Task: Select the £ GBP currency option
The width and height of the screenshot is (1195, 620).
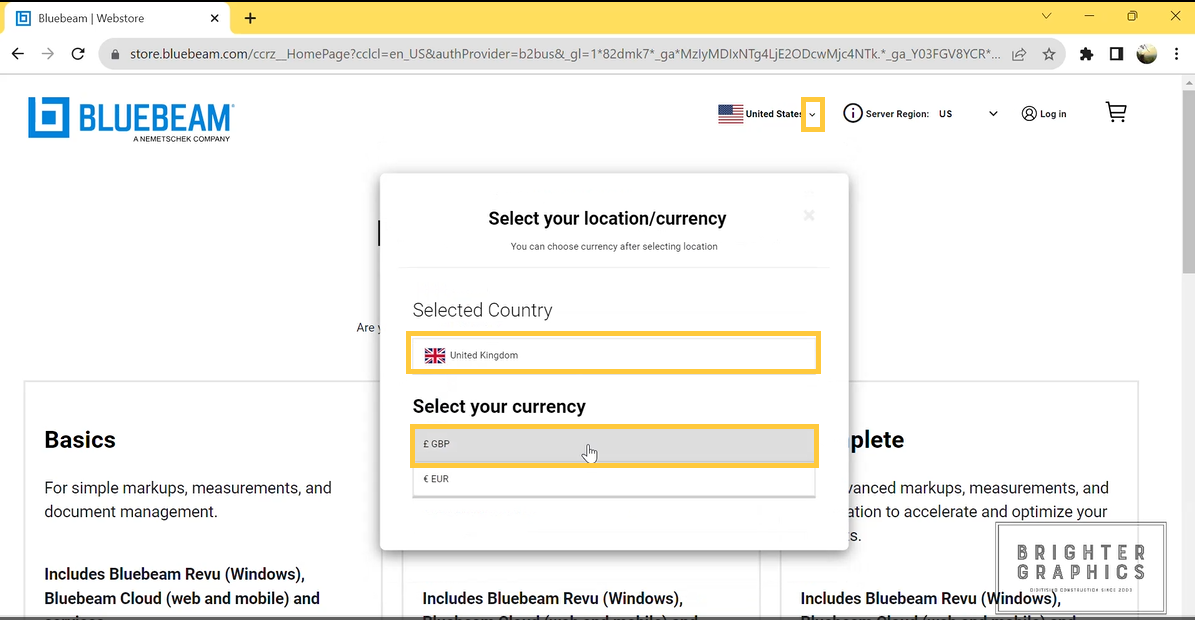Action: point(613,444)
